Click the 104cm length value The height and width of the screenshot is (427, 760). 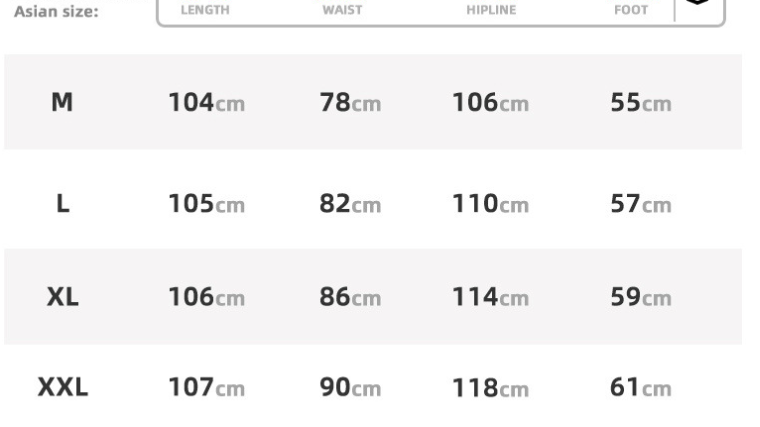[x=205, y=103]
